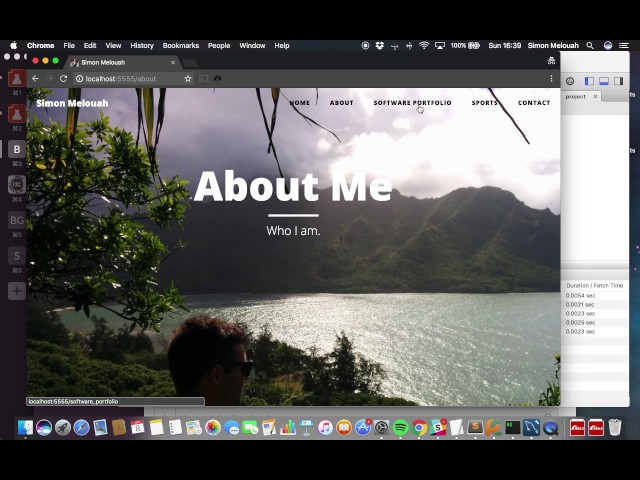The image size is (640, 480).
Task: Select the BG workspace in sidebar
Action: point(17,220)
